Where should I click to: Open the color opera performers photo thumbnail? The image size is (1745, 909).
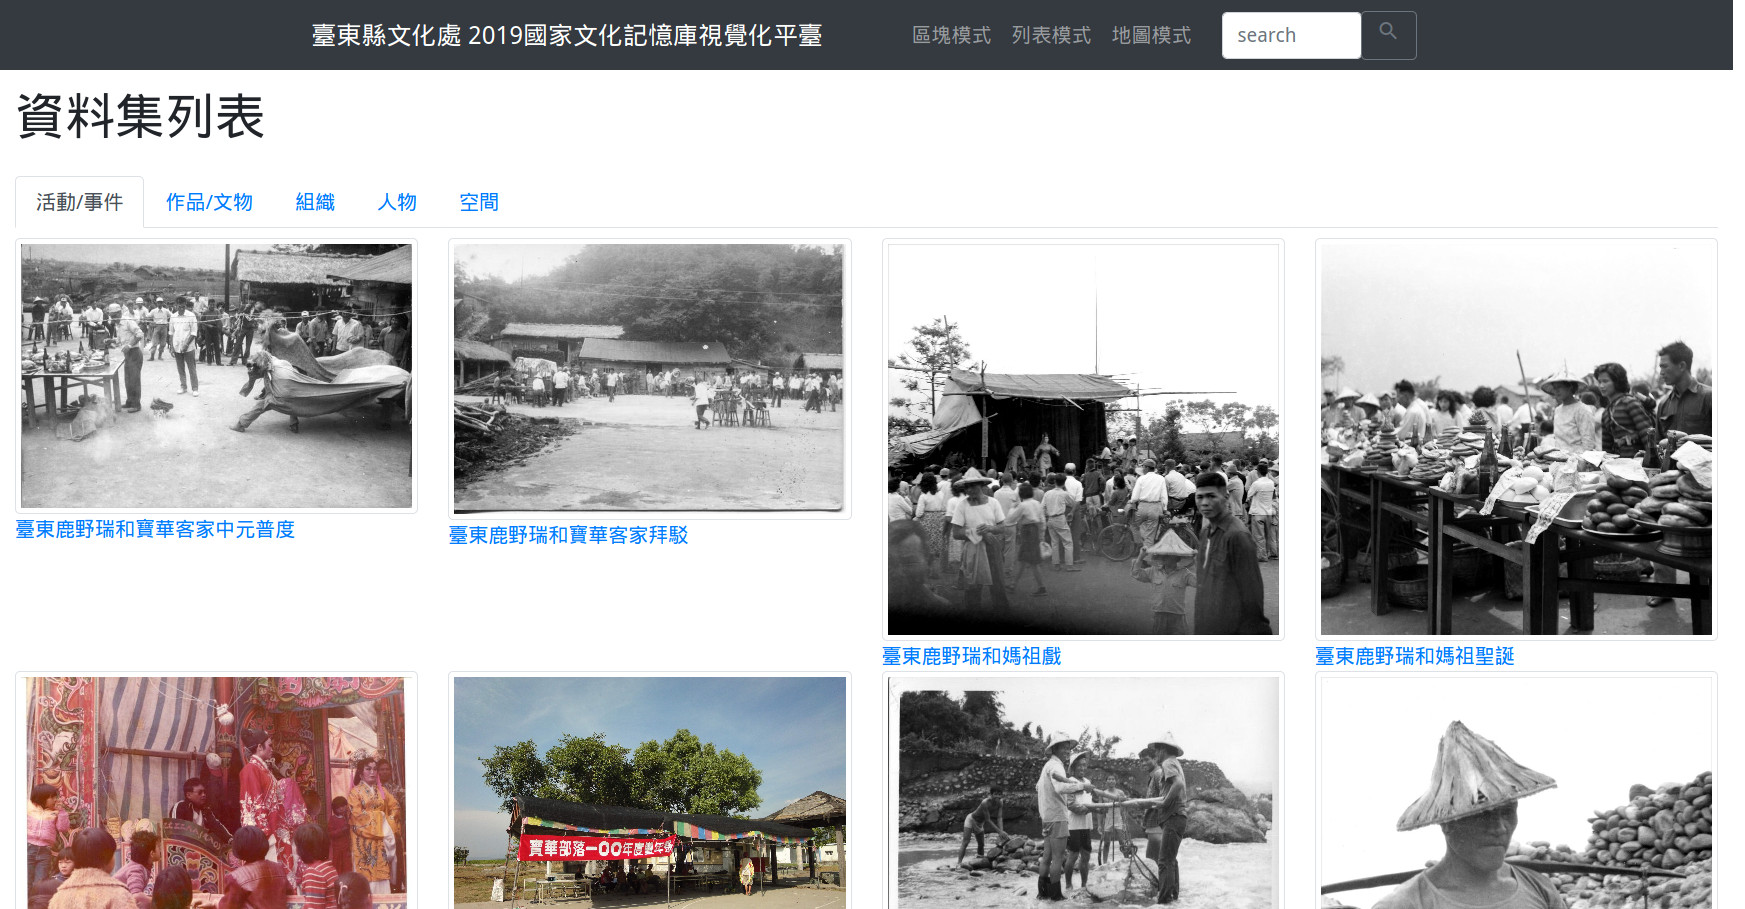coord(216,791)
